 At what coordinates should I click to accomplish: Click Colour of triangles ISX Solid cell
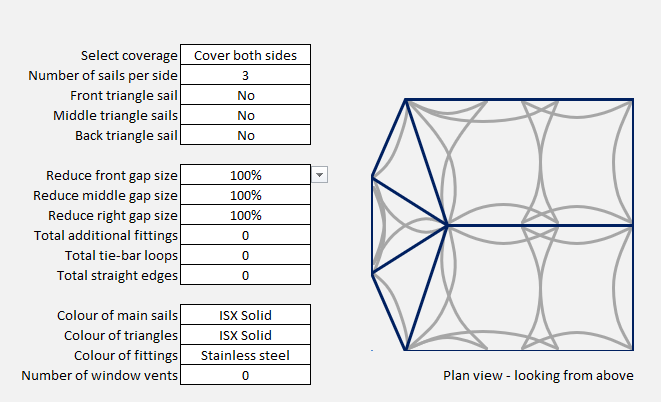click(x=245, y=335)
